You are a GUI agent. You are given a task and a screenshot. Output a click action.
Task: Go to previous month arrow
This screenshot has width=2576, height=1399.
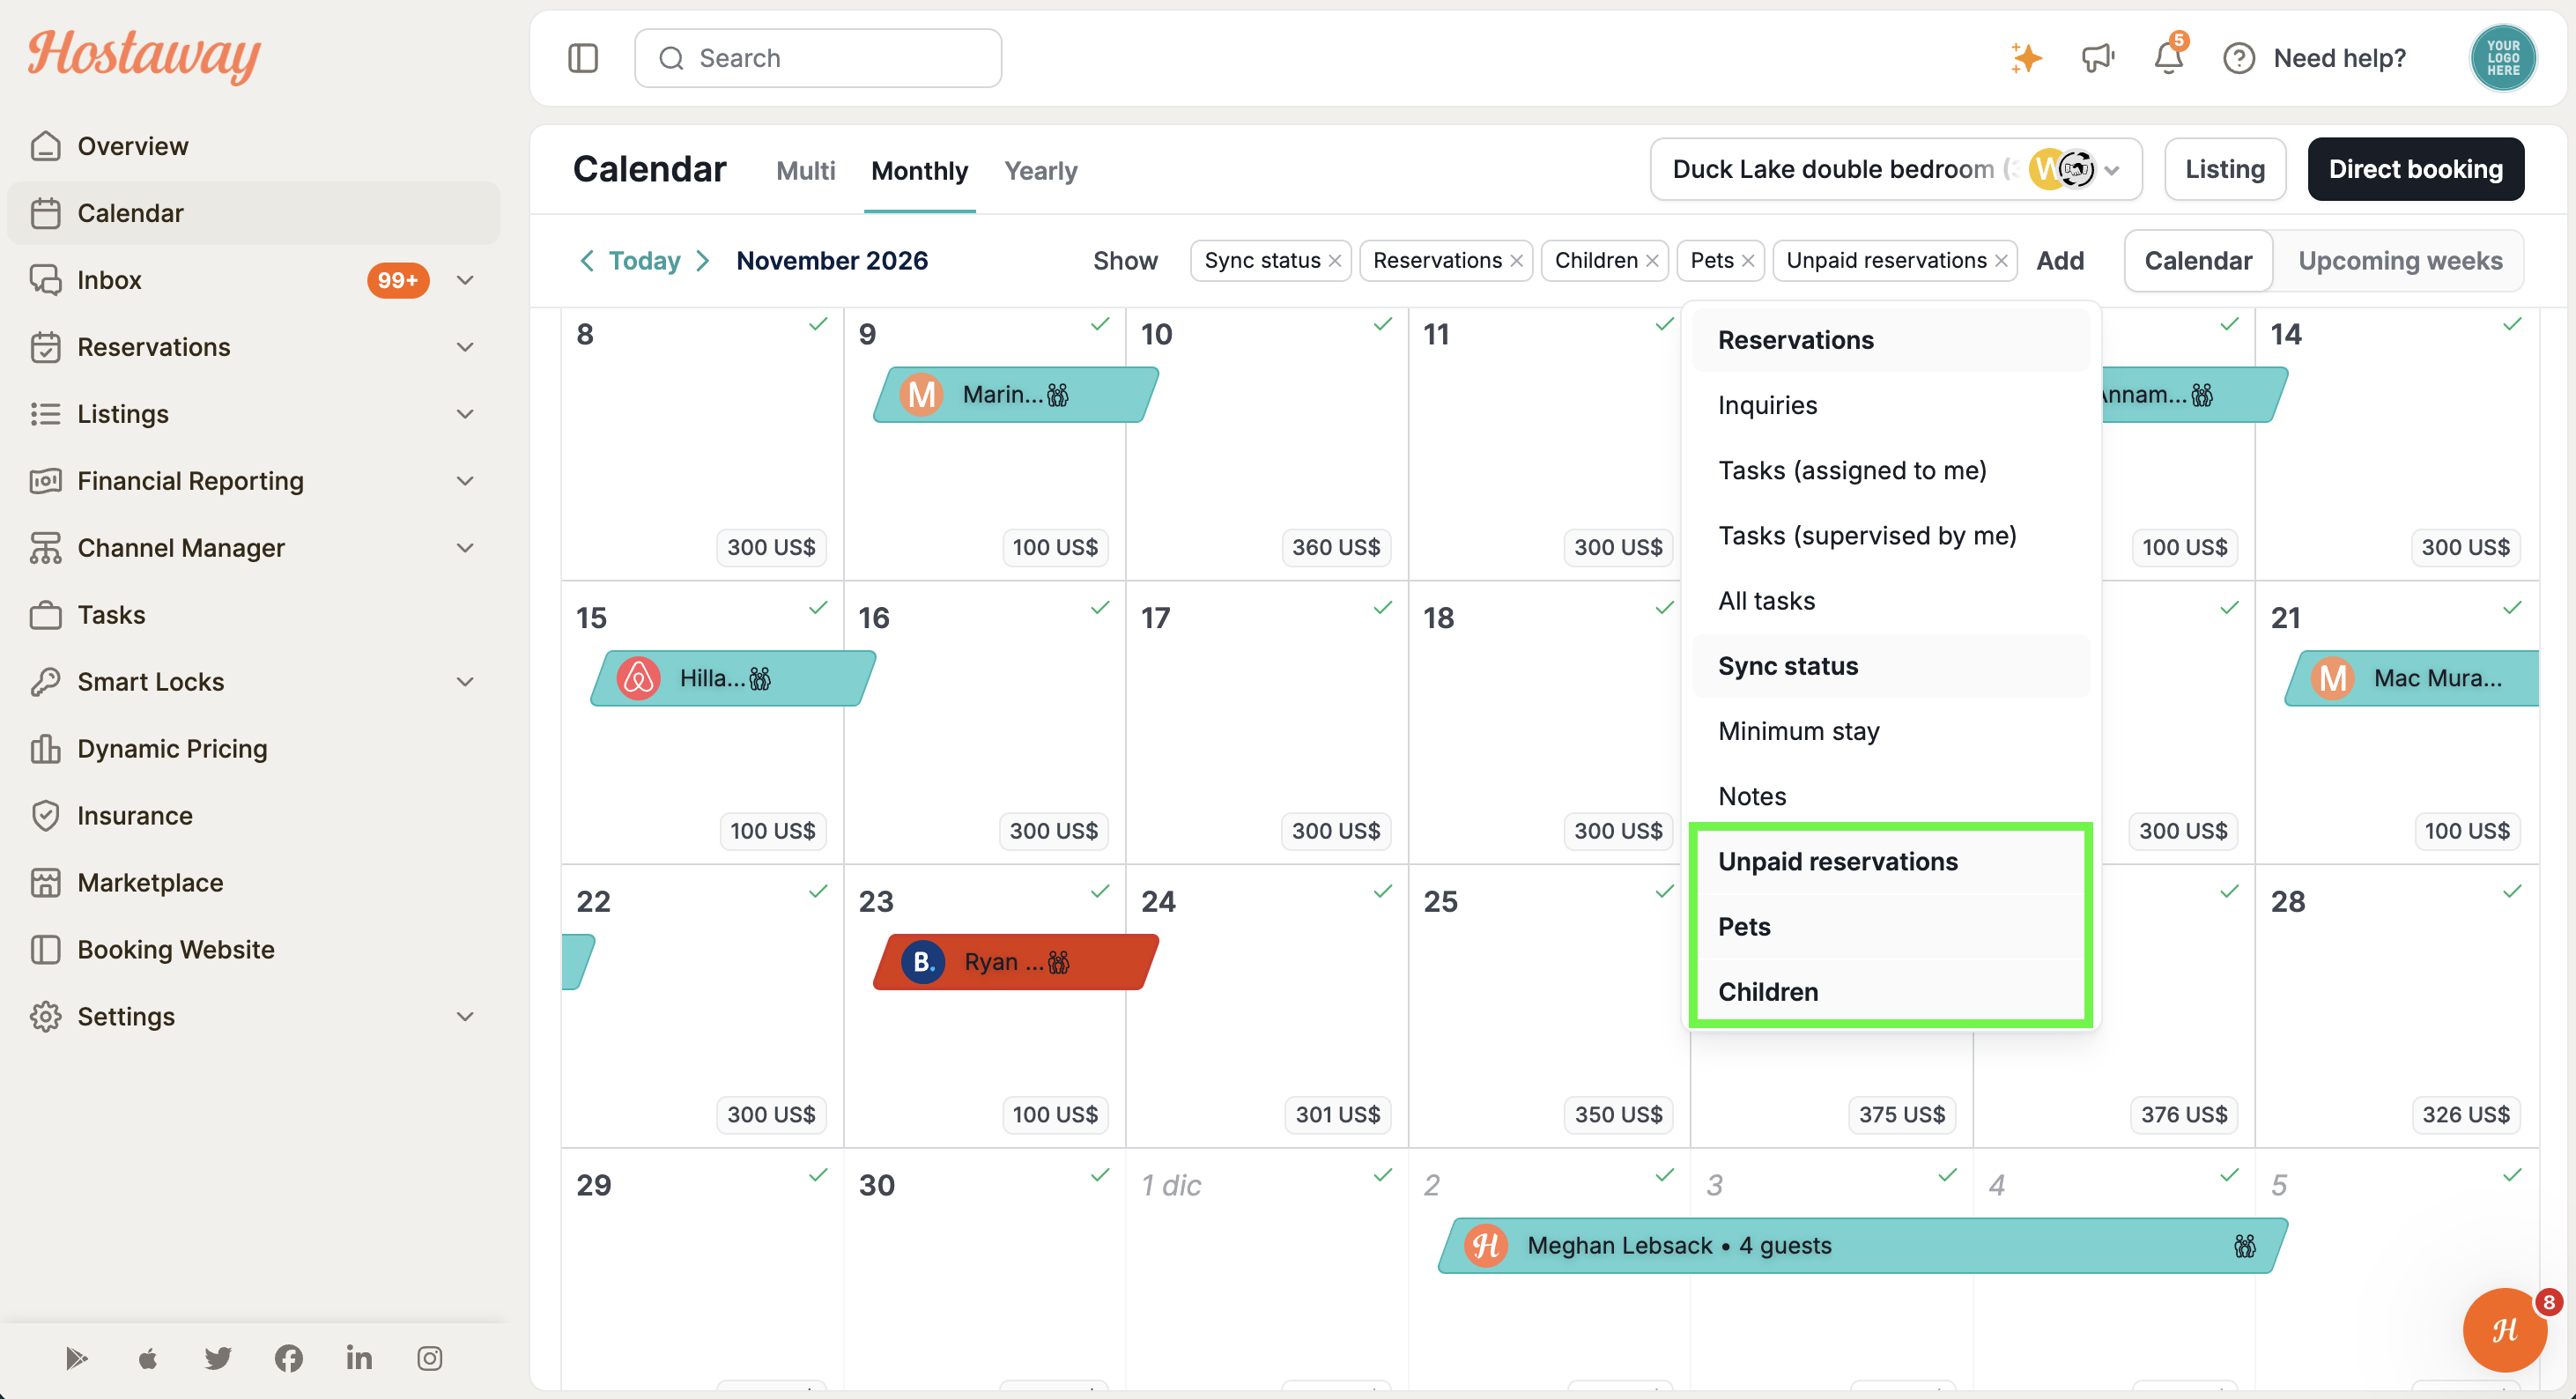pos(587,261)
